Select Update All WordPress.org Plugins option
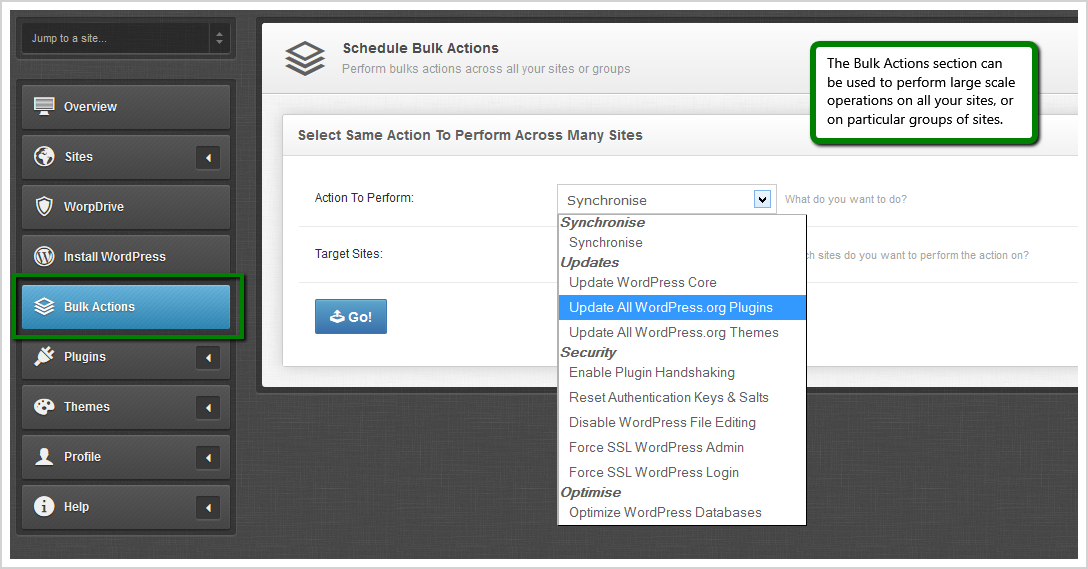This screenshot has height=569, width=1088. coord(682,307)
